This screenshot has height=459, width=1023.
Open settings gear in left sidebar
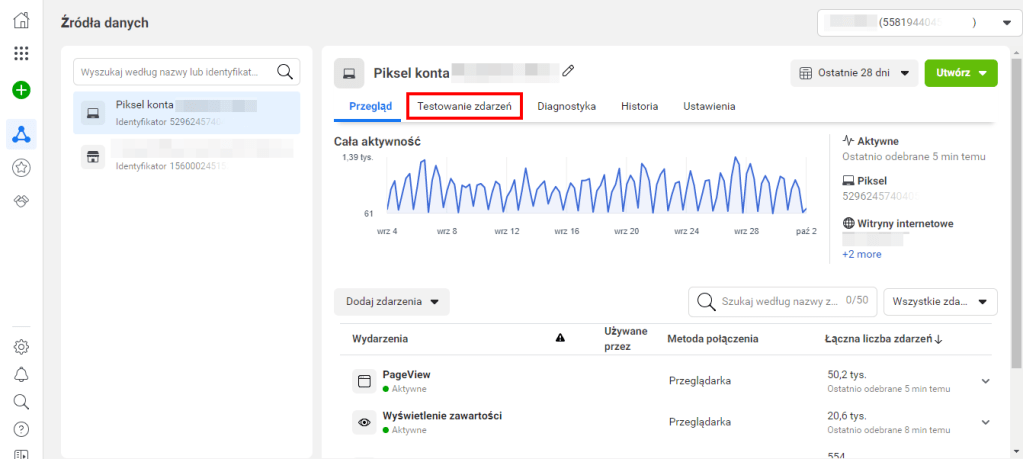pos(21,348)
